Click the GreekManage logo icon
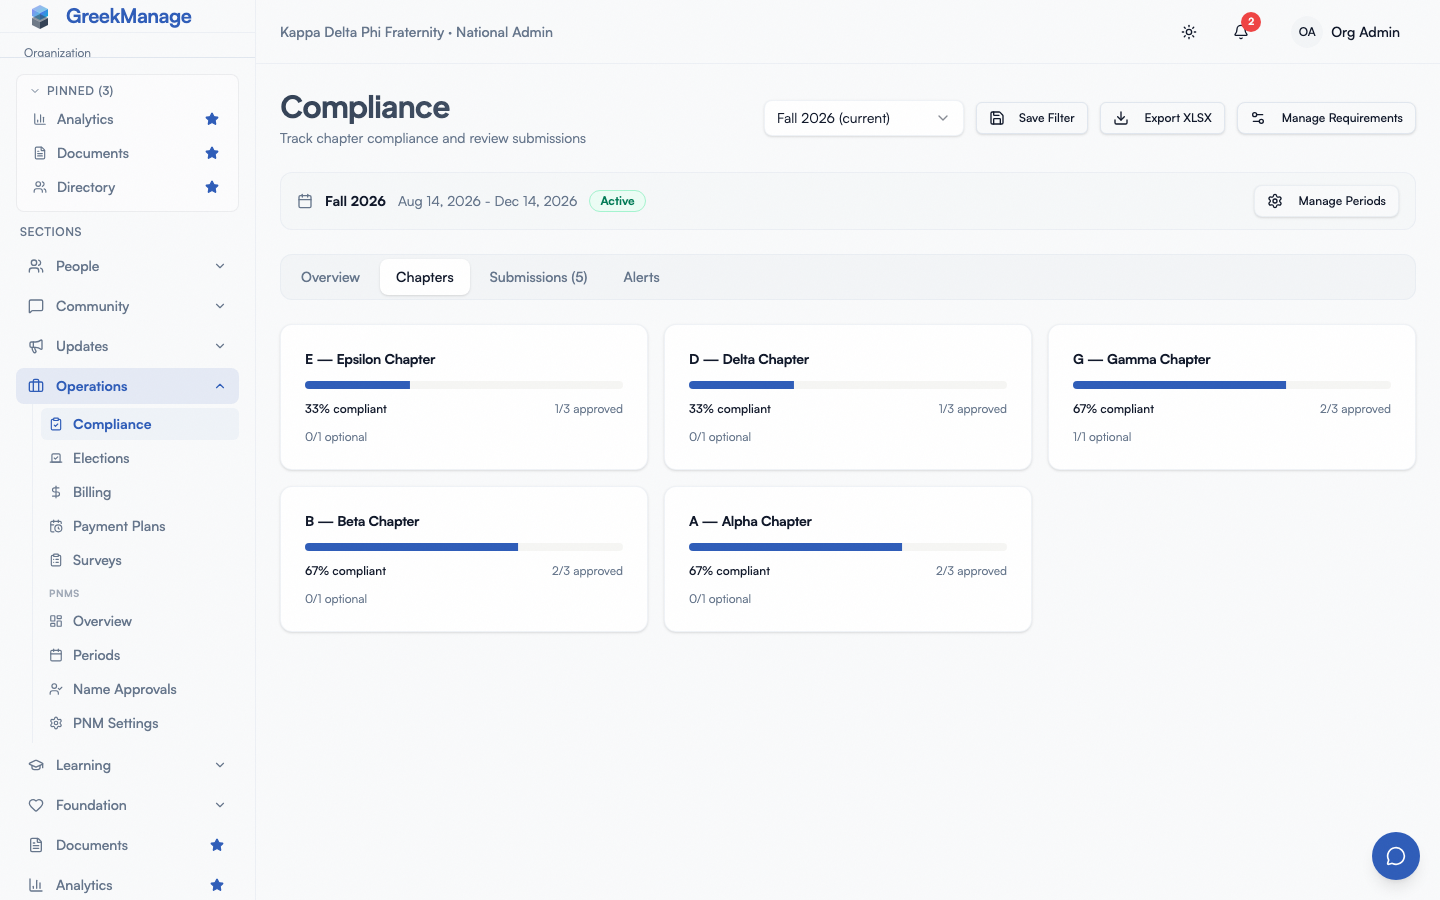The image size is (1440, 900). point(40,17)
